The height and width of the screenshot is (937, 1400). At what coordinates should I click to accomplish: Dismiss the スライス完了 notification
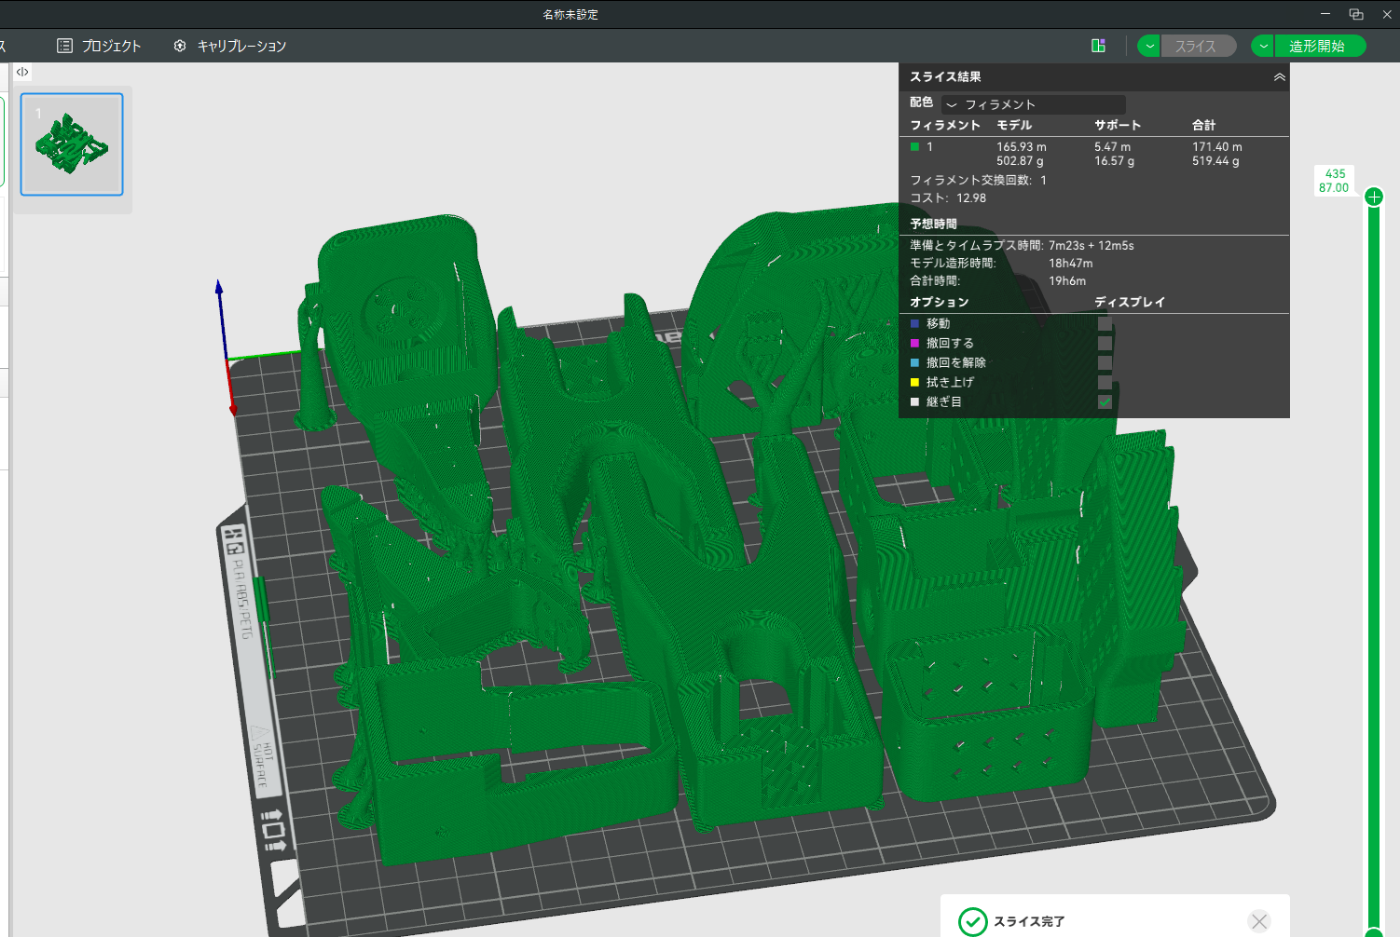pyautogui.click(x=1259, y=921)
